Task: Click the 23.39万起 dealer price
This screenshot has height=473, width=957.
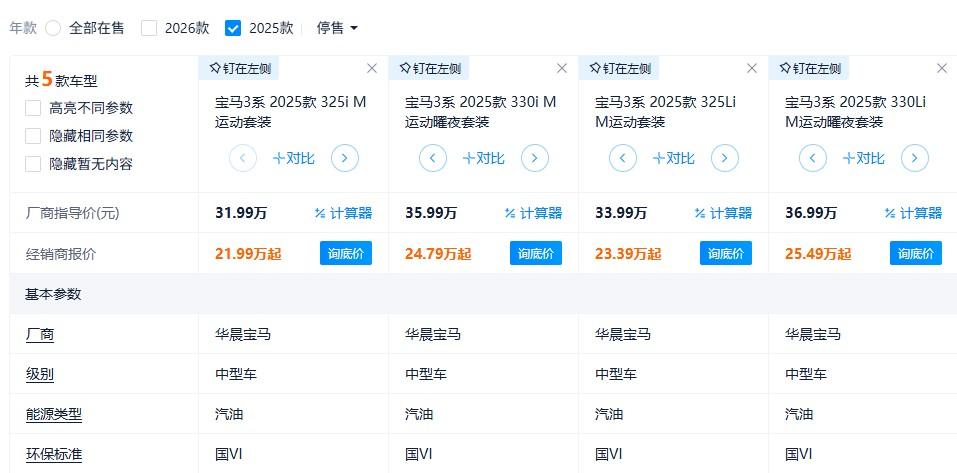Action: 628,254
